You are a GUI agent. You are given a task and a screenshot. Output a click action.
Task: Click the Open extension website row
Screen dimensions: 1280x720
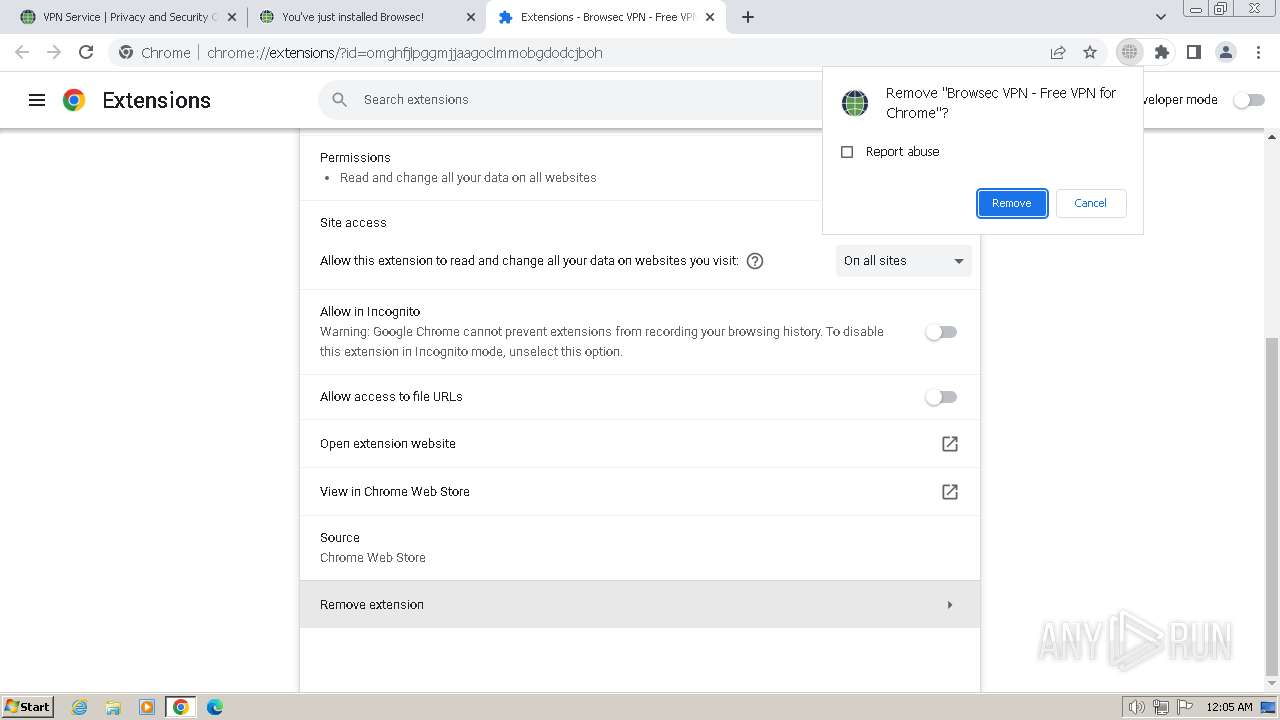tap(640, 444)
